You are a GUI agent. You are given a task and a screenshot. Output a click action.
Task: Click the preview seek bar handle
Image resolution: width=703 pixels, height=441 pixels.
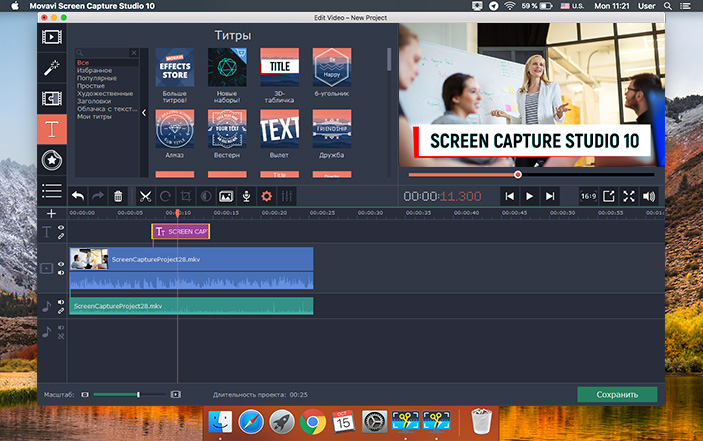click(x=518, y=174)
